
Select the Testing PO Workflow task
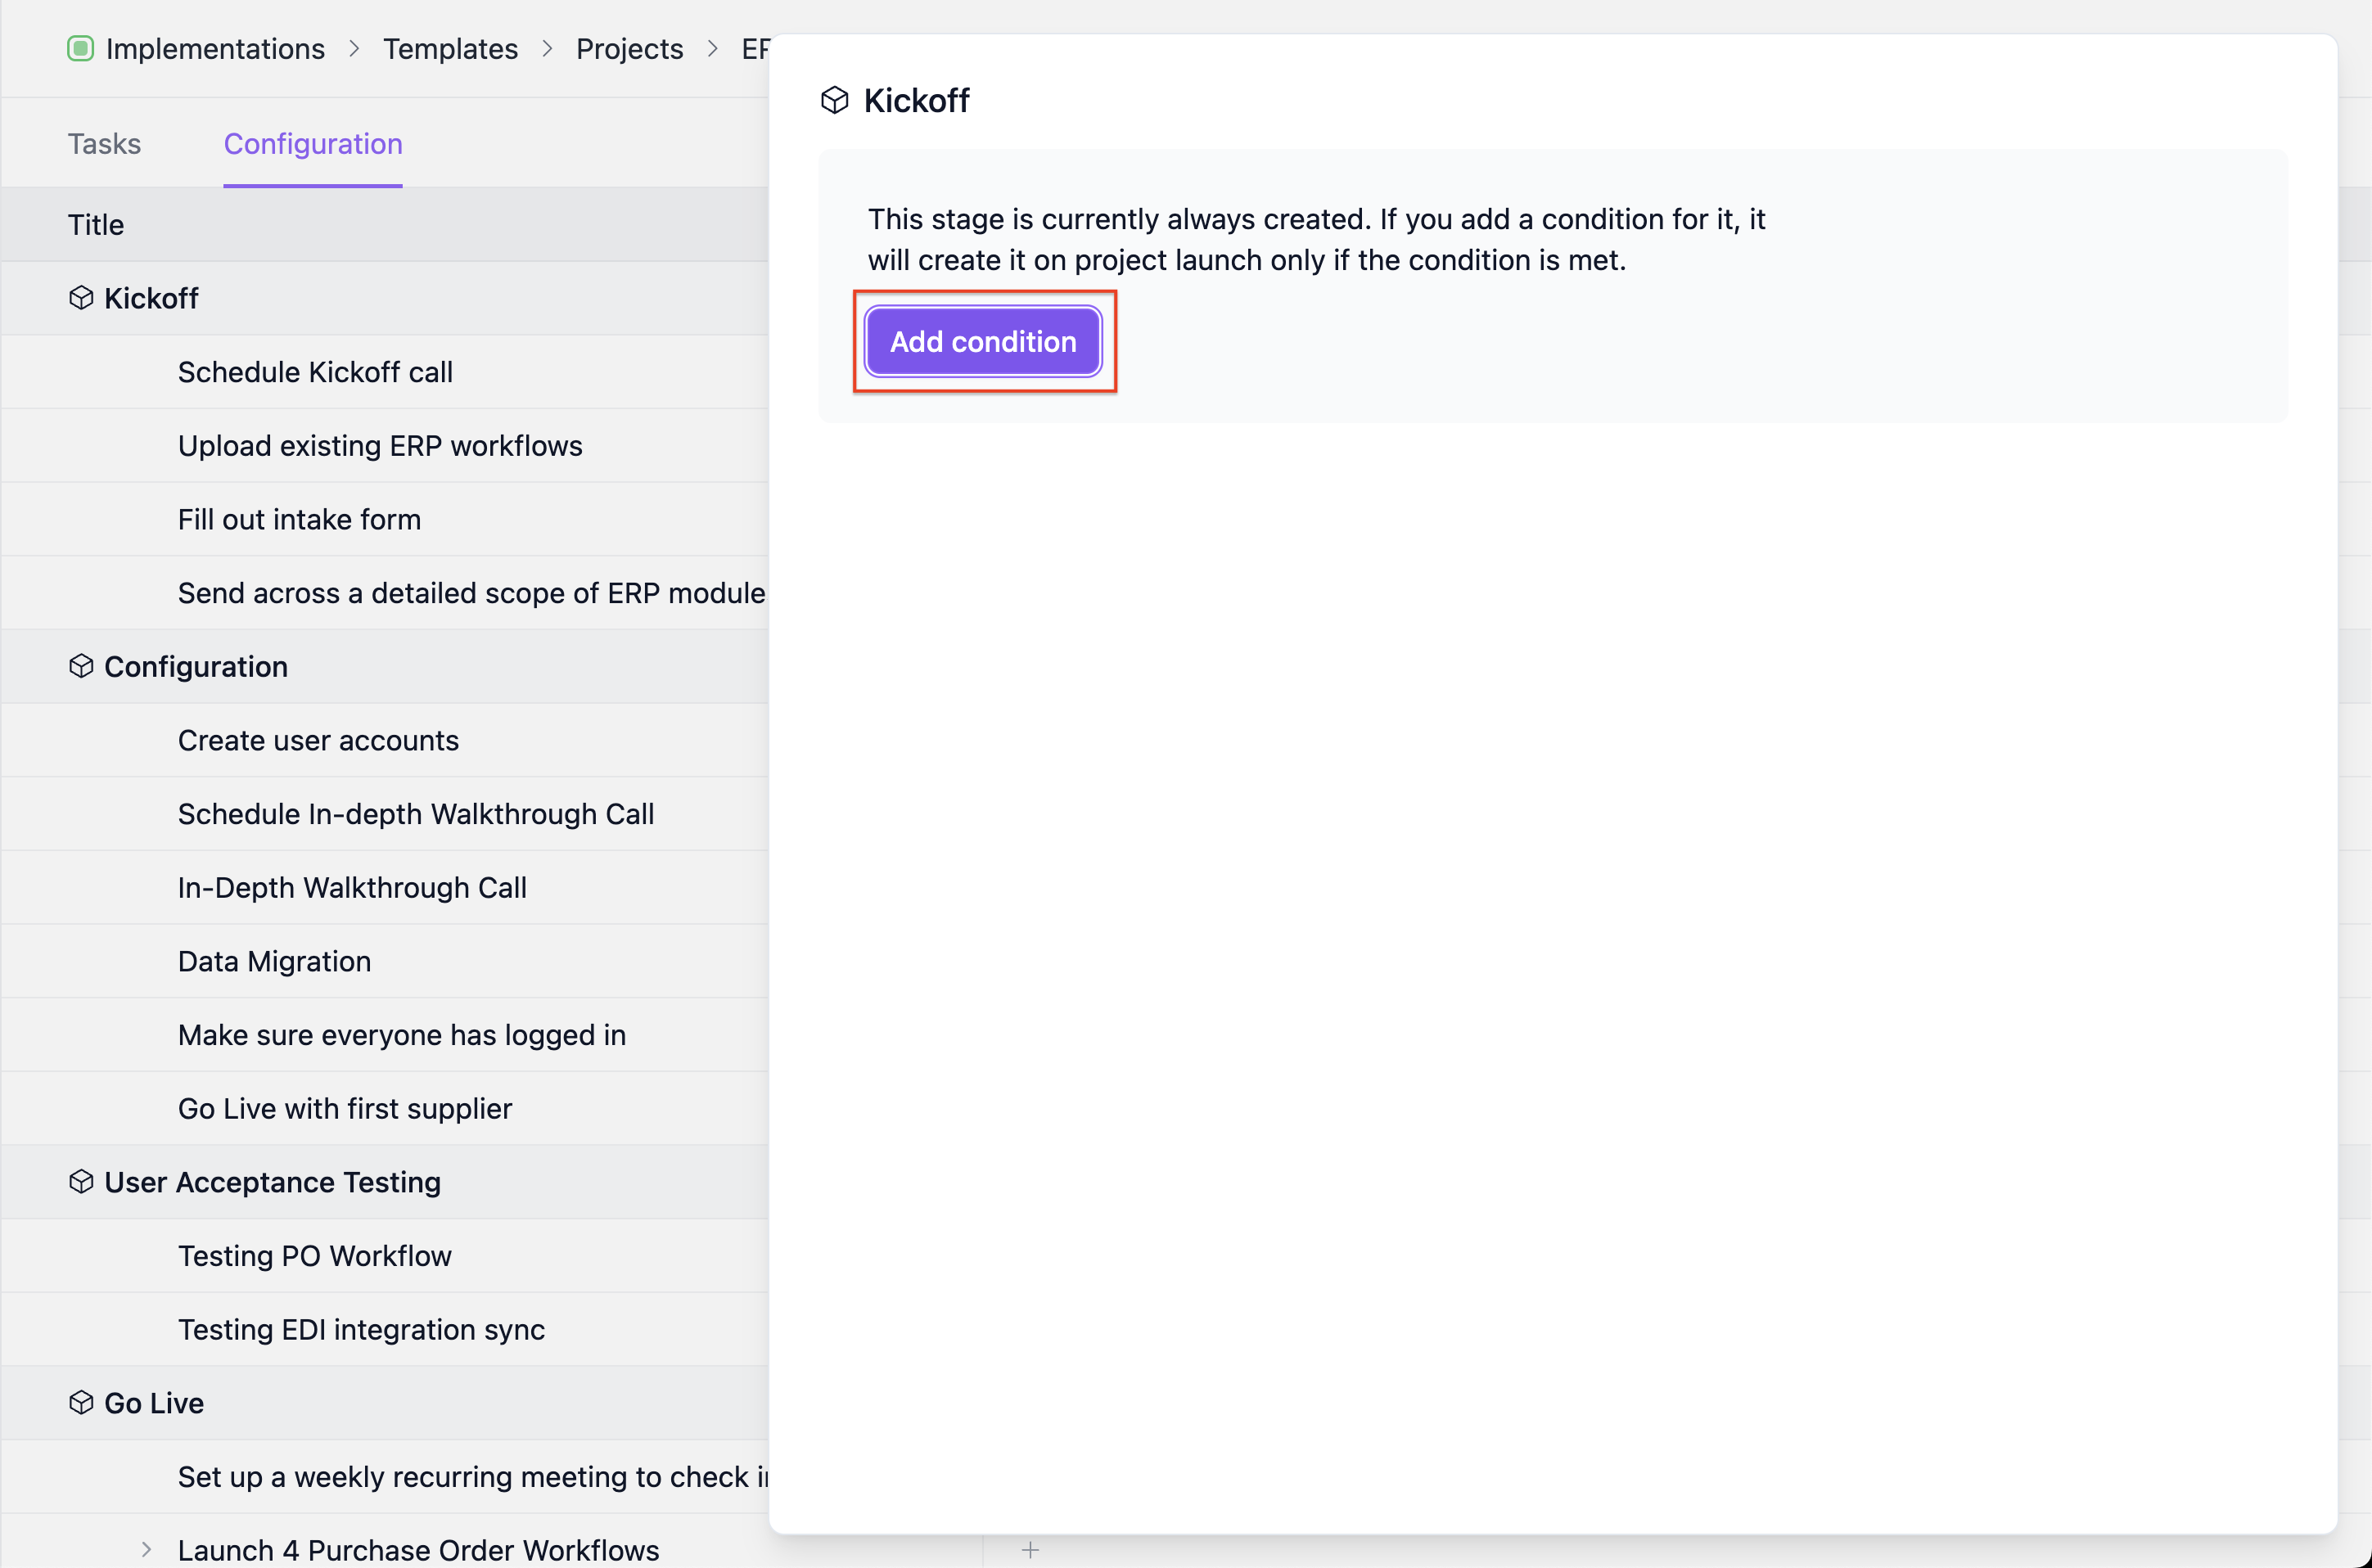[x=314, y=1256]
